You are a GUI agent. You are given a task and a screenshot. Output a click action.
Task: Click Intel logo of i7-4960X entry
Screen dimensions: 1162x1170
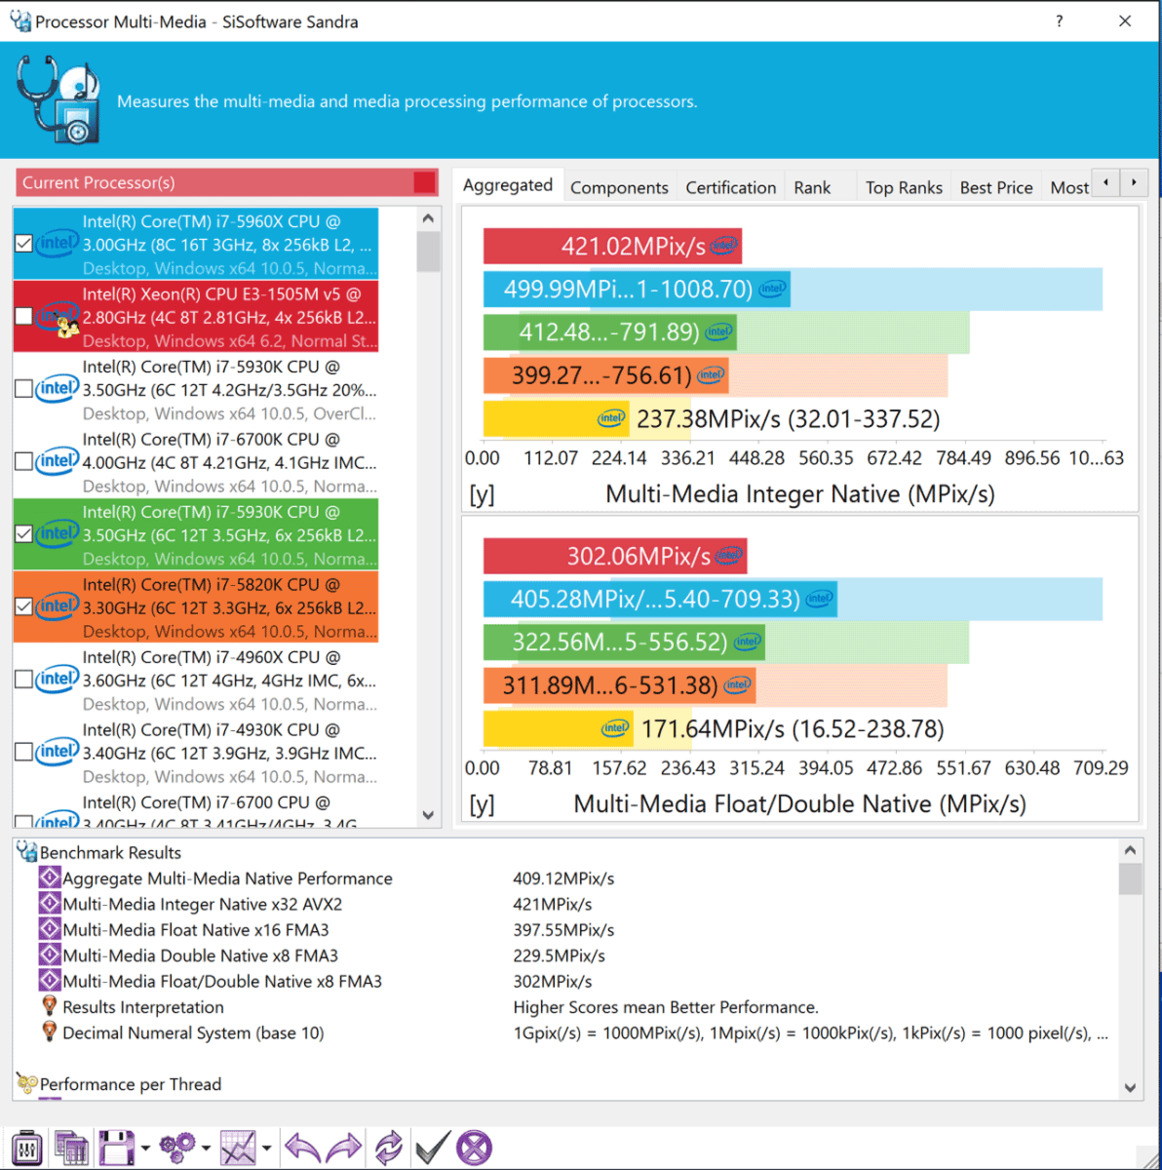click(x=57, y=678)
